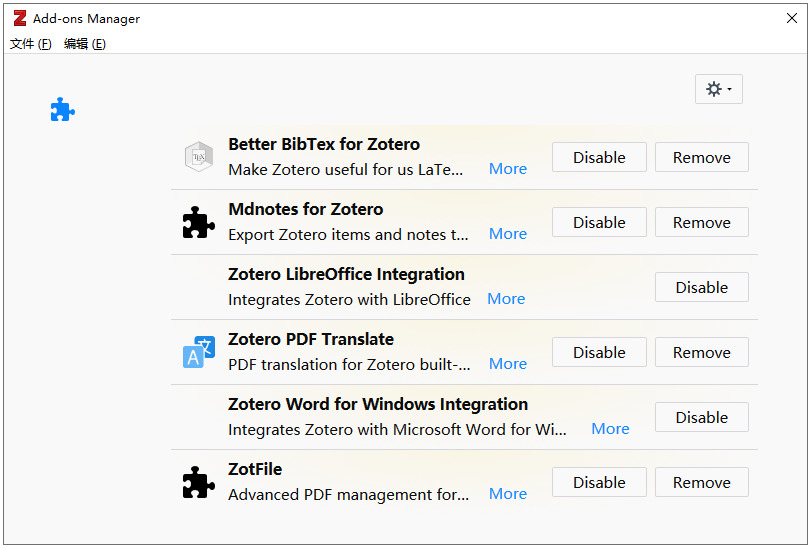Show More details for Better BibTex

tap(508, 169)
